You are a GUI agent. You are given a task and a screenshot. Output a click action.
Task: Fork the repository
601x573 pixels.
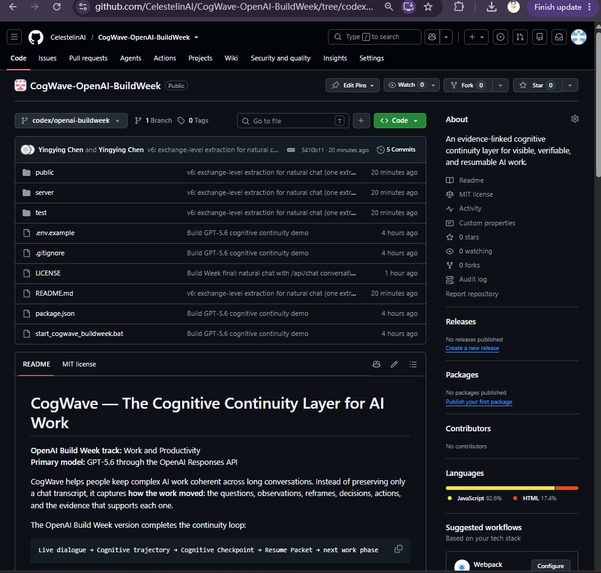pyautogui.click(x=467, y=85)
